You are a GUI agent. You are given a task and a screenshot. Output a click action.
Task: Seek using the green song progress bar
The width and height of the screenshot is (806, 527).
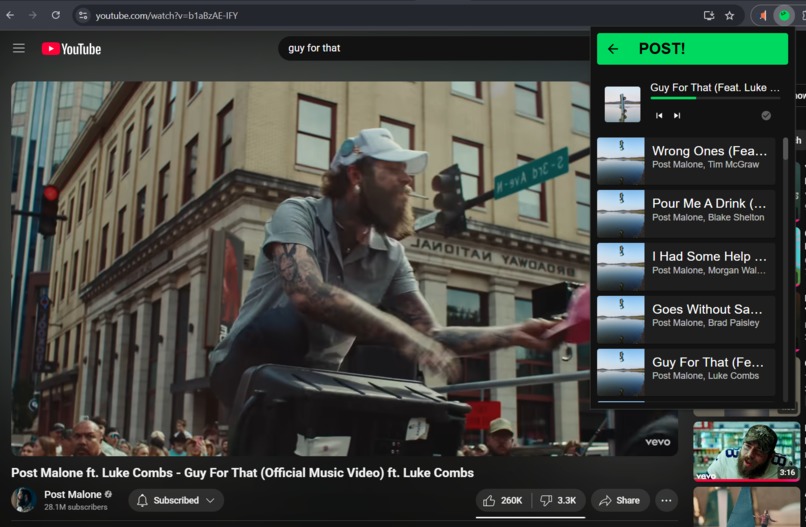click(715, 98)
